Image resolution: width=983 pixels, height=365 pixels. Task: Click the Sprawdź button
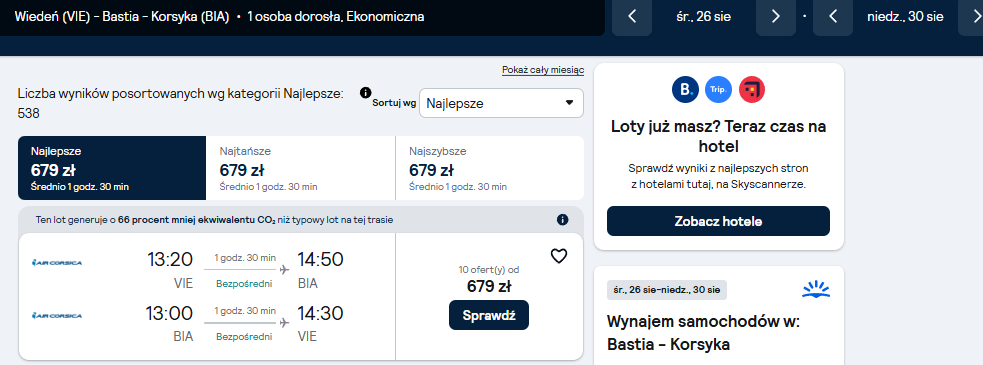pyautogui.click(x=489, y=315)
